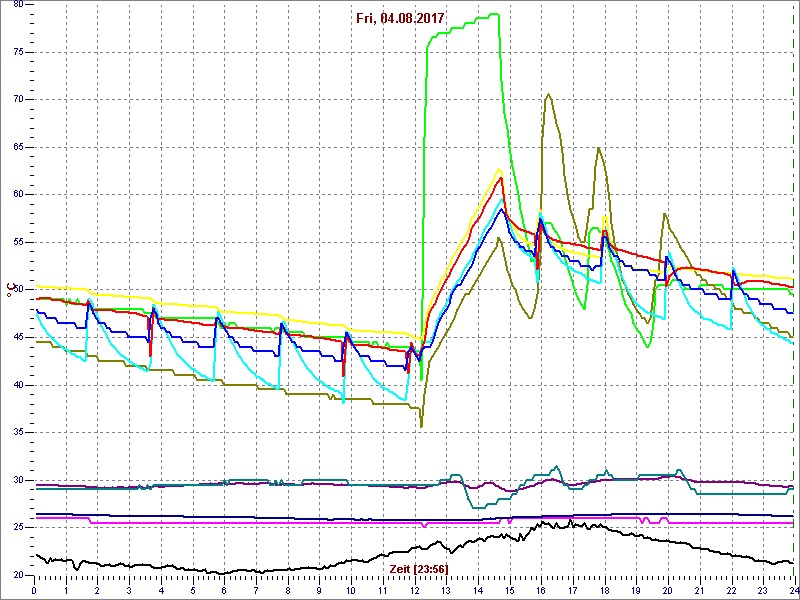Screen dimensions: 800x600
Task: Select the 40 tick label on temperature axis
Action: click(x=18, y=385)
